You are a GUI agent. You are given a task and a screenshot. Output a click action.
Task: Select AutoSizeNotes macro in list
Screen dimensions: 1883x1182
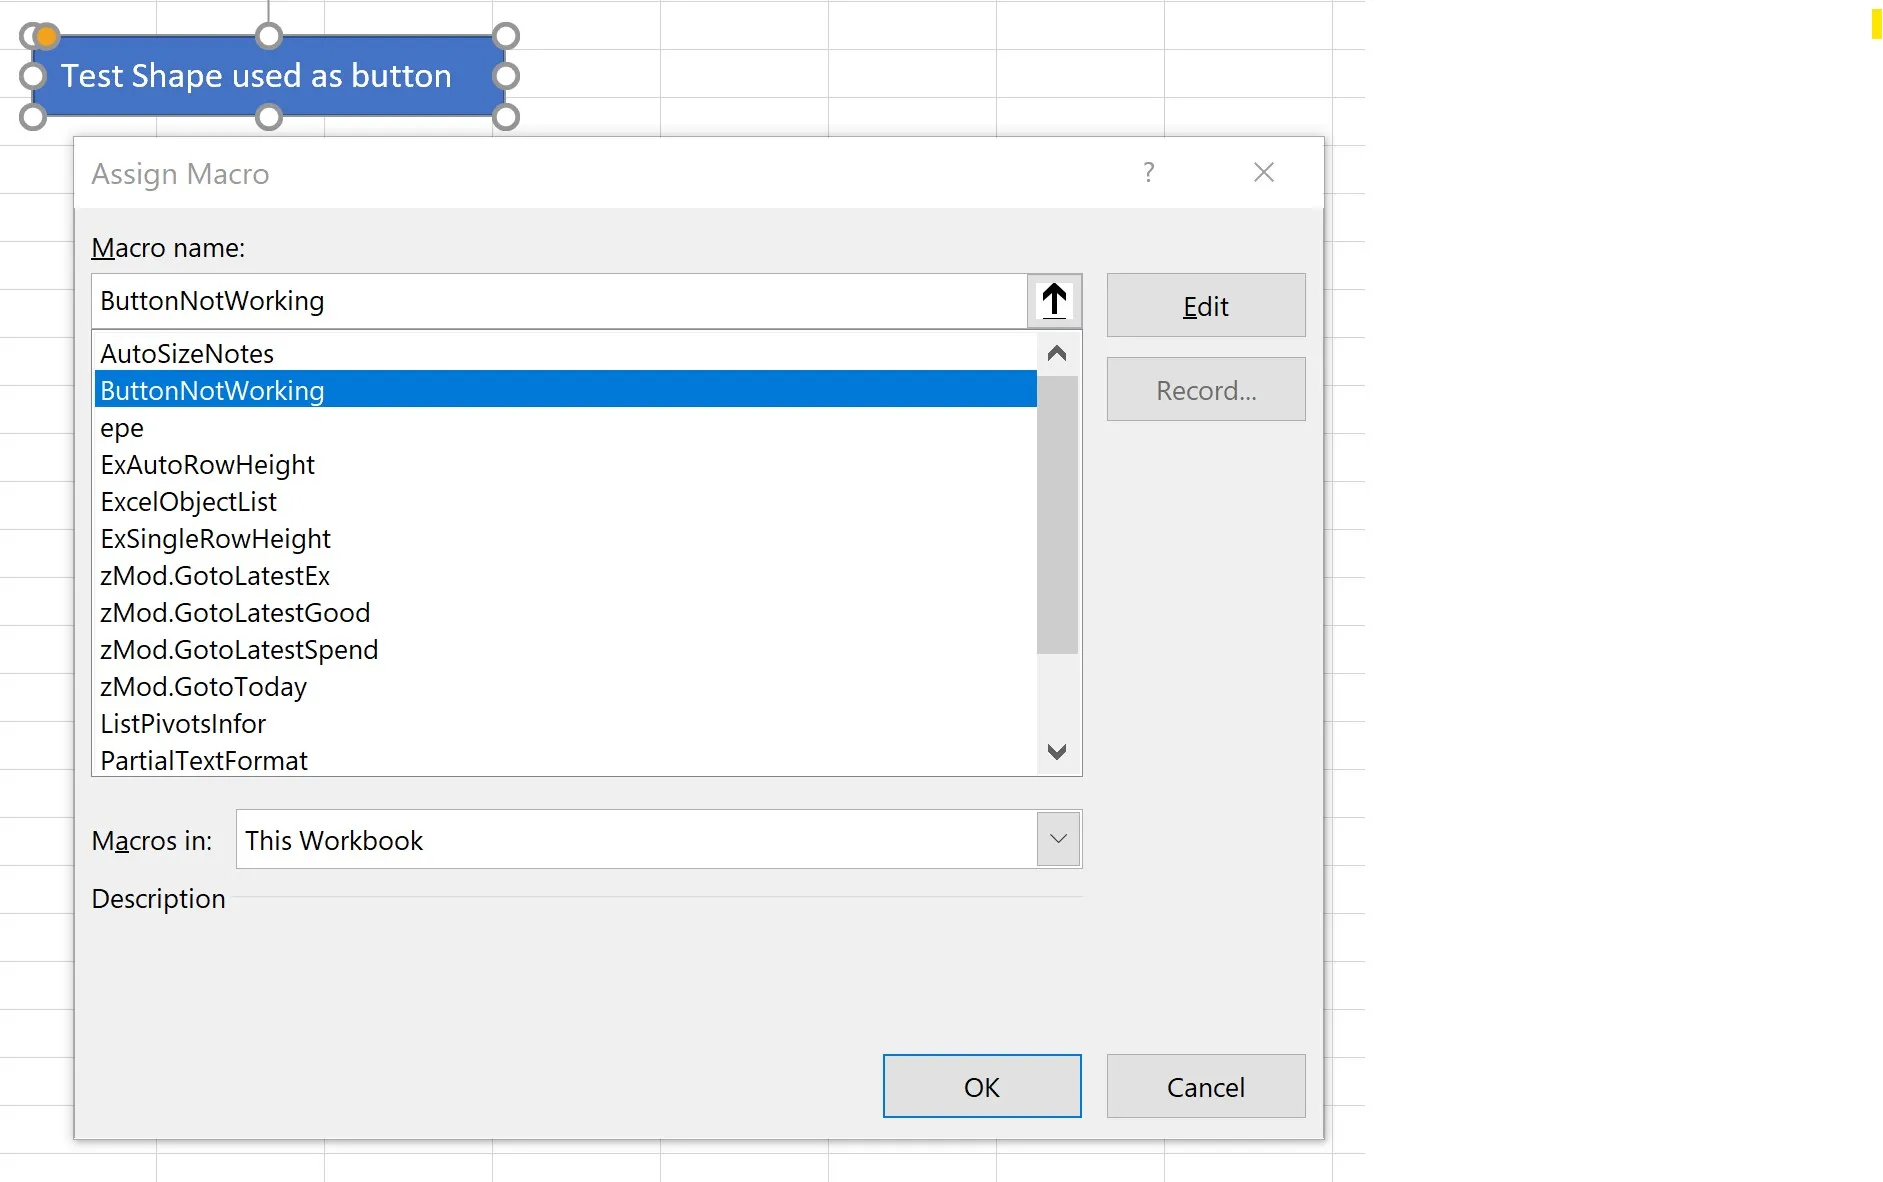point(187,354)
